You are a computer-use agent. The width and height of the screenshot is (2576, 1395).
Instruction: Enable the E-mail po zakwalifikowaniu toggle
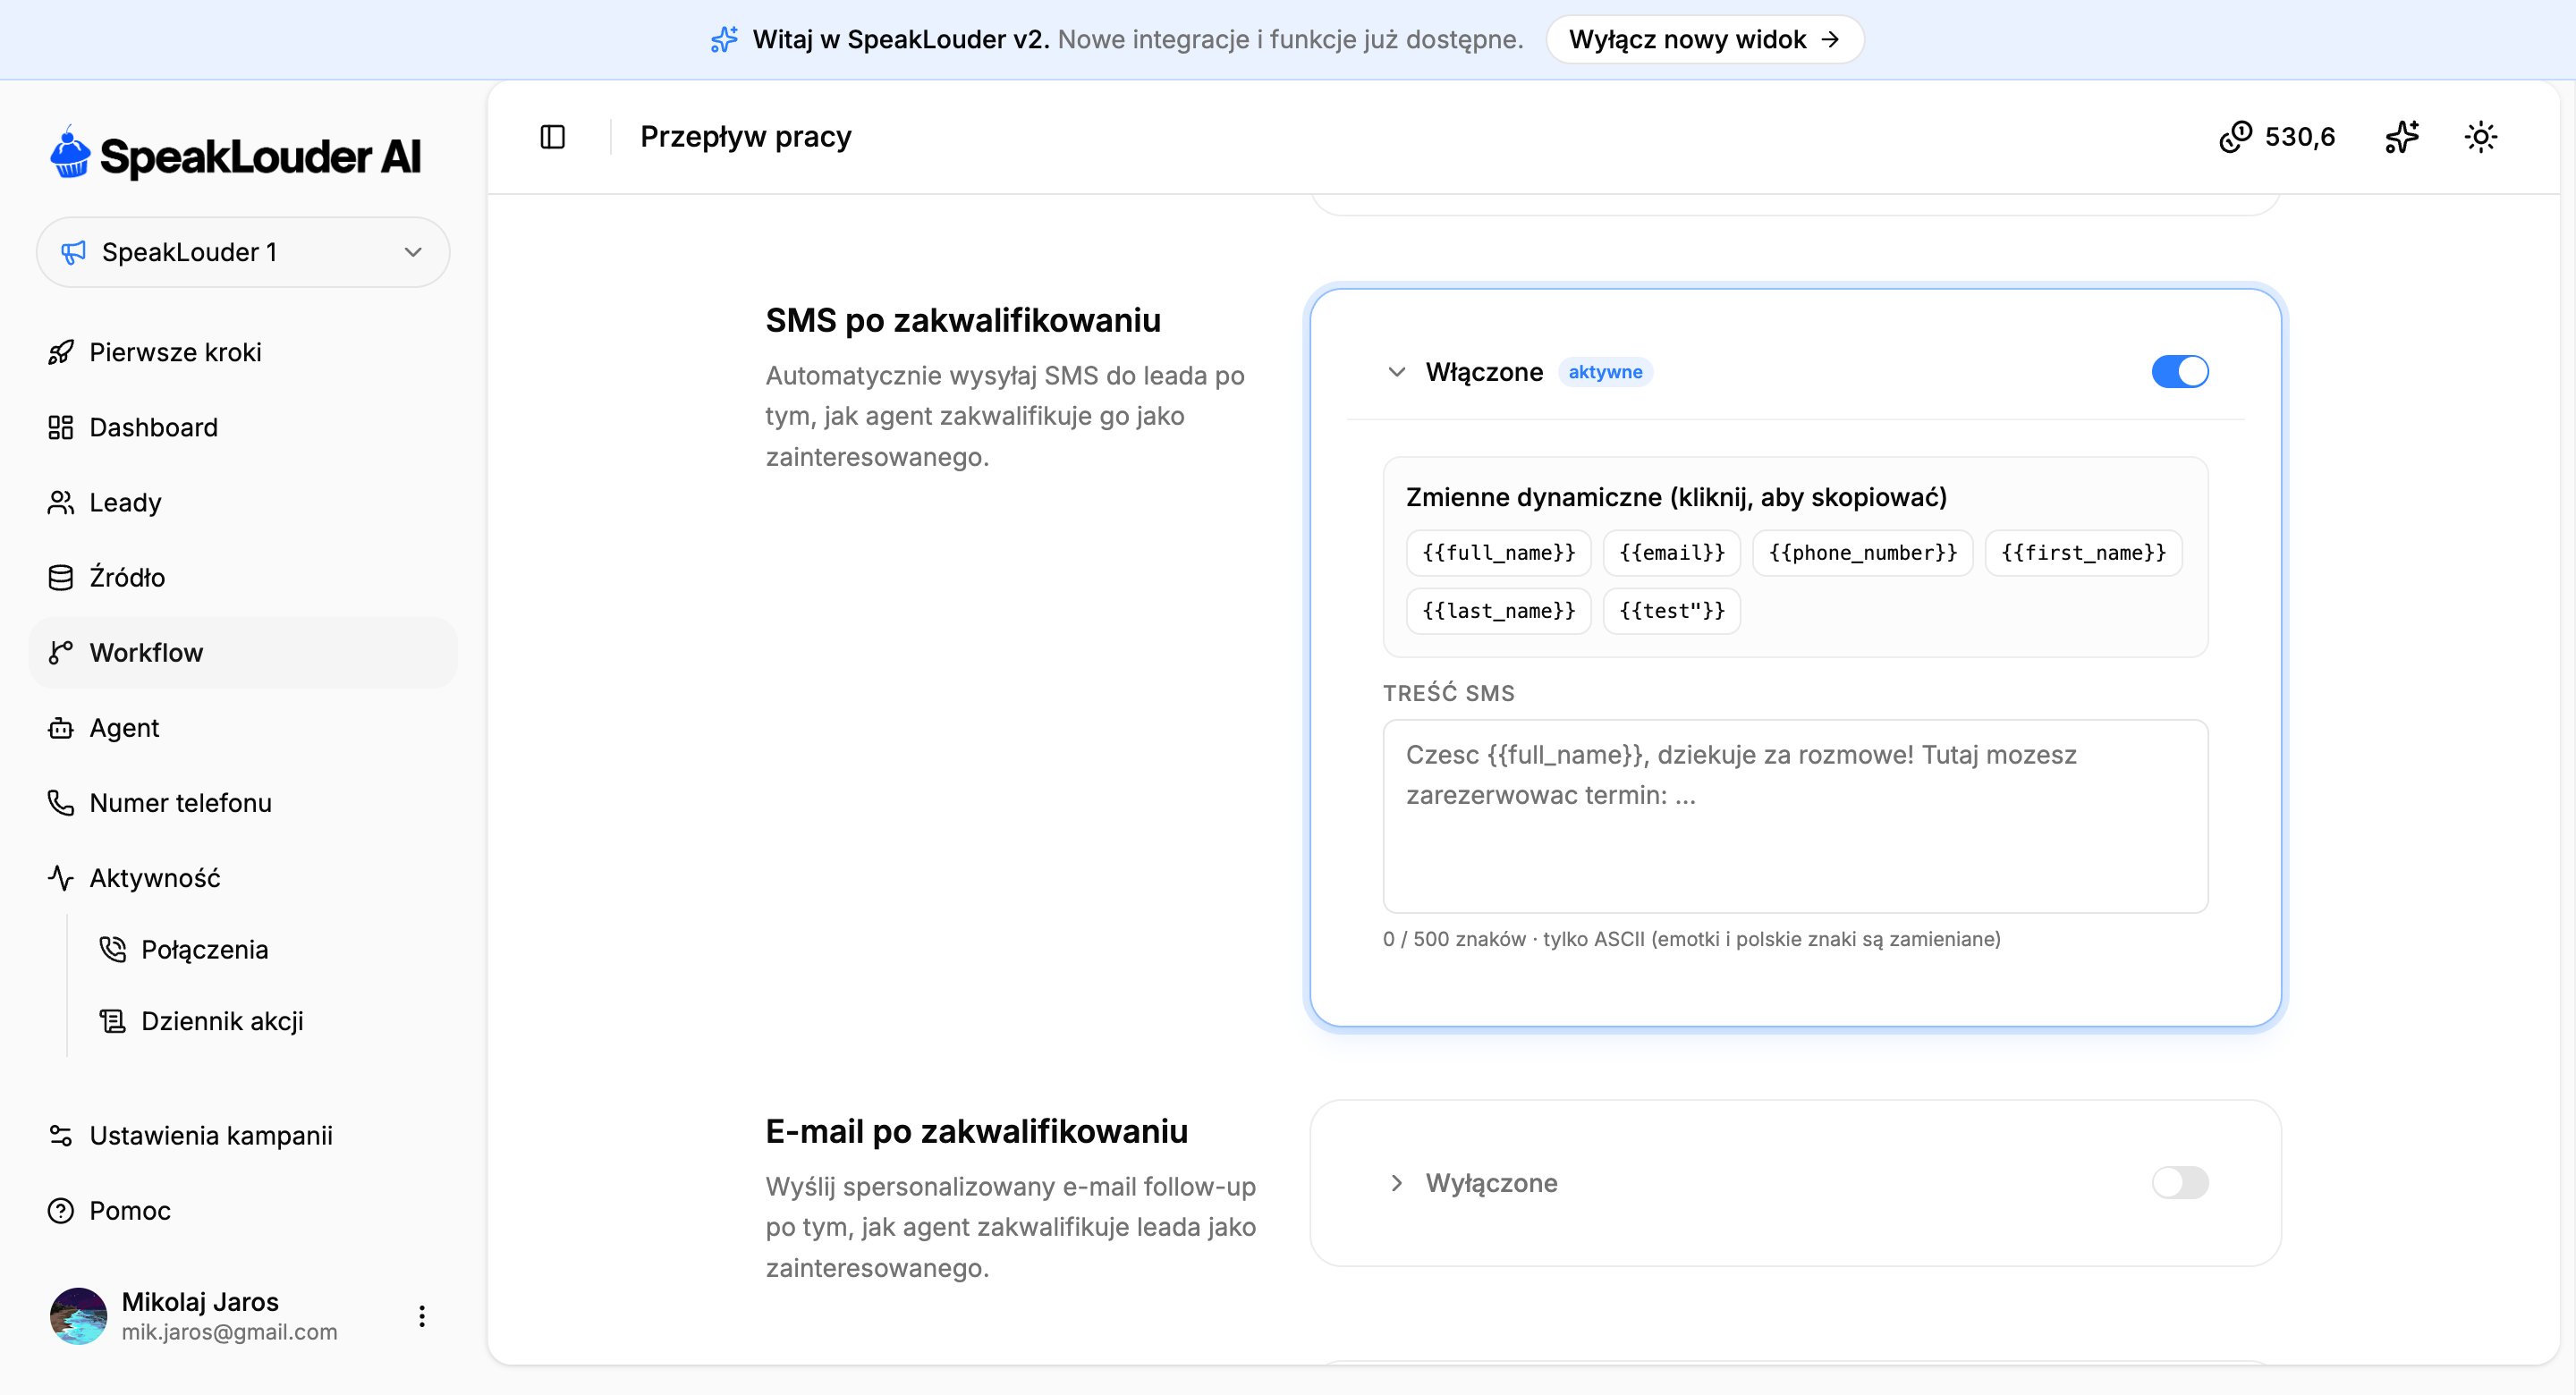point(2180,1183)
